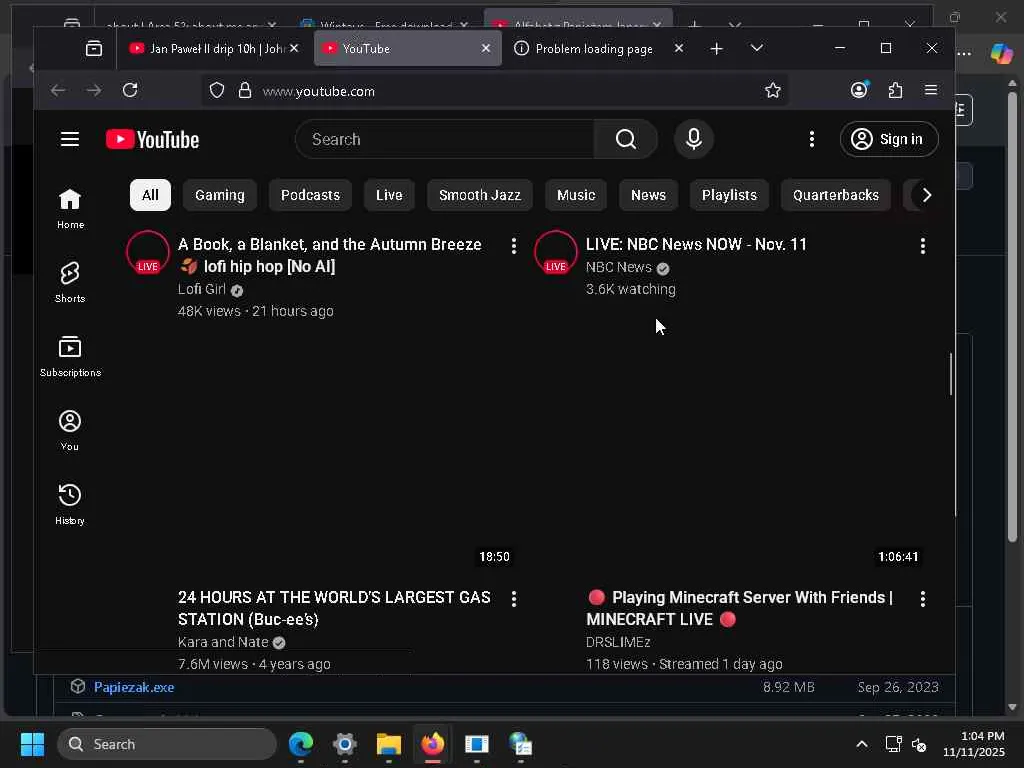The width and height of the screenshot is (1024, 768).
Task: Focus the YouTube search field
Action: tap(445, 139)
